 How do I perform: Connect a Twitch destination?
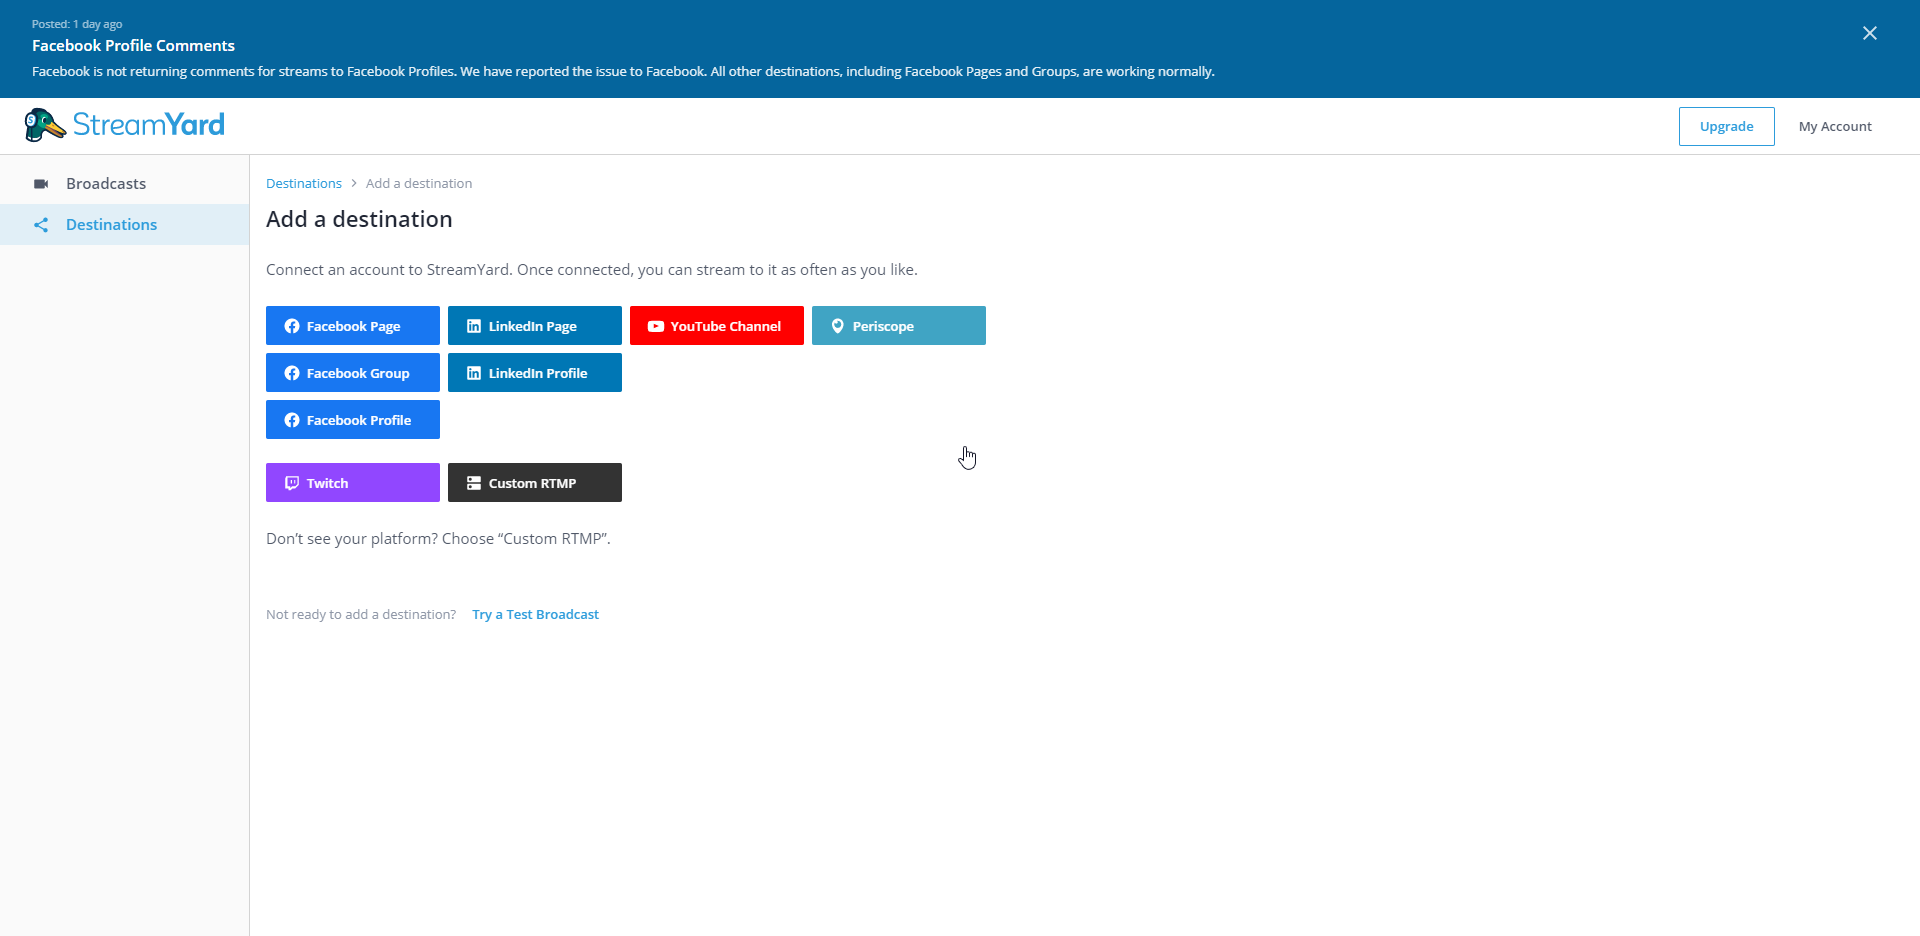pyautogui.click(x=353, y=483)
